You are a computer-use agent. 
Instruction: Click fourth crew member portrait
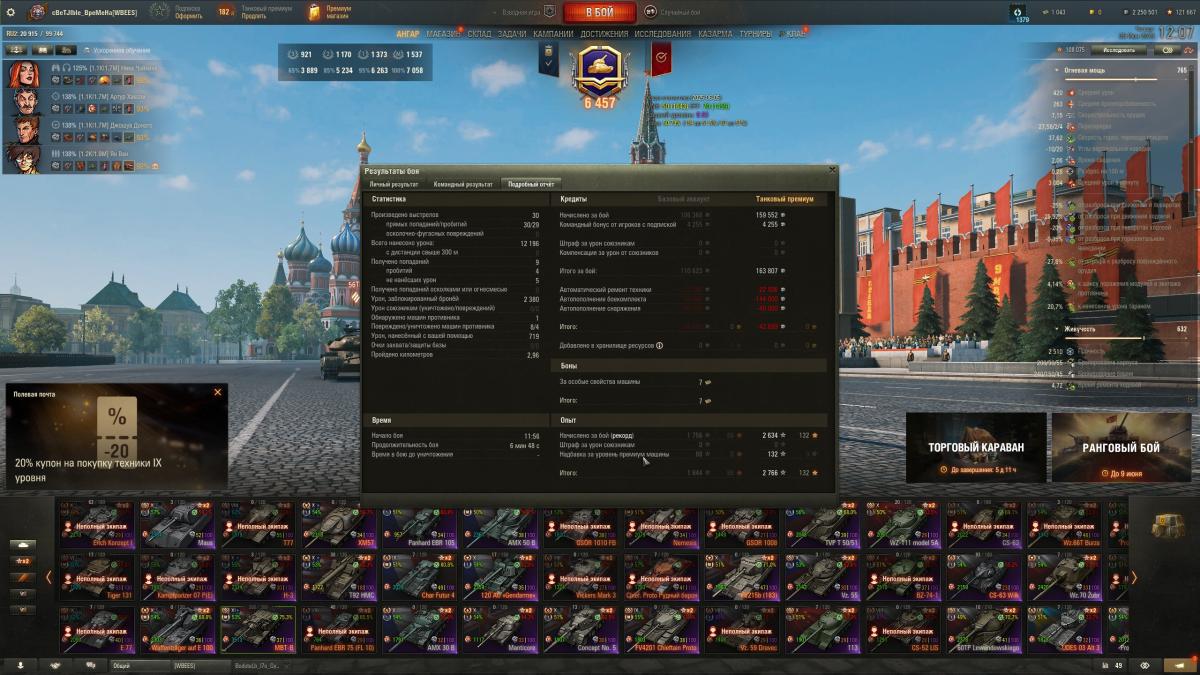[23, 158]
